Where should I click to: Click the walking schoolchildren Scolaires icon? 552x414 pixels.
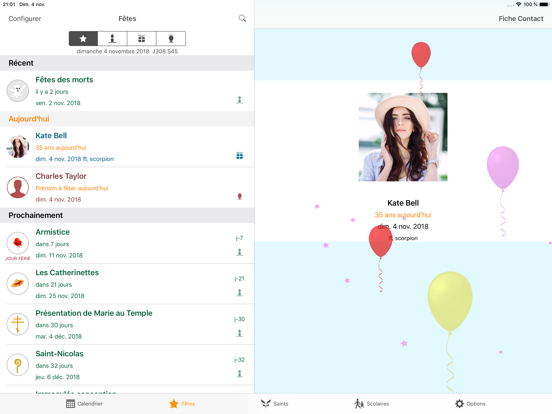359,404
